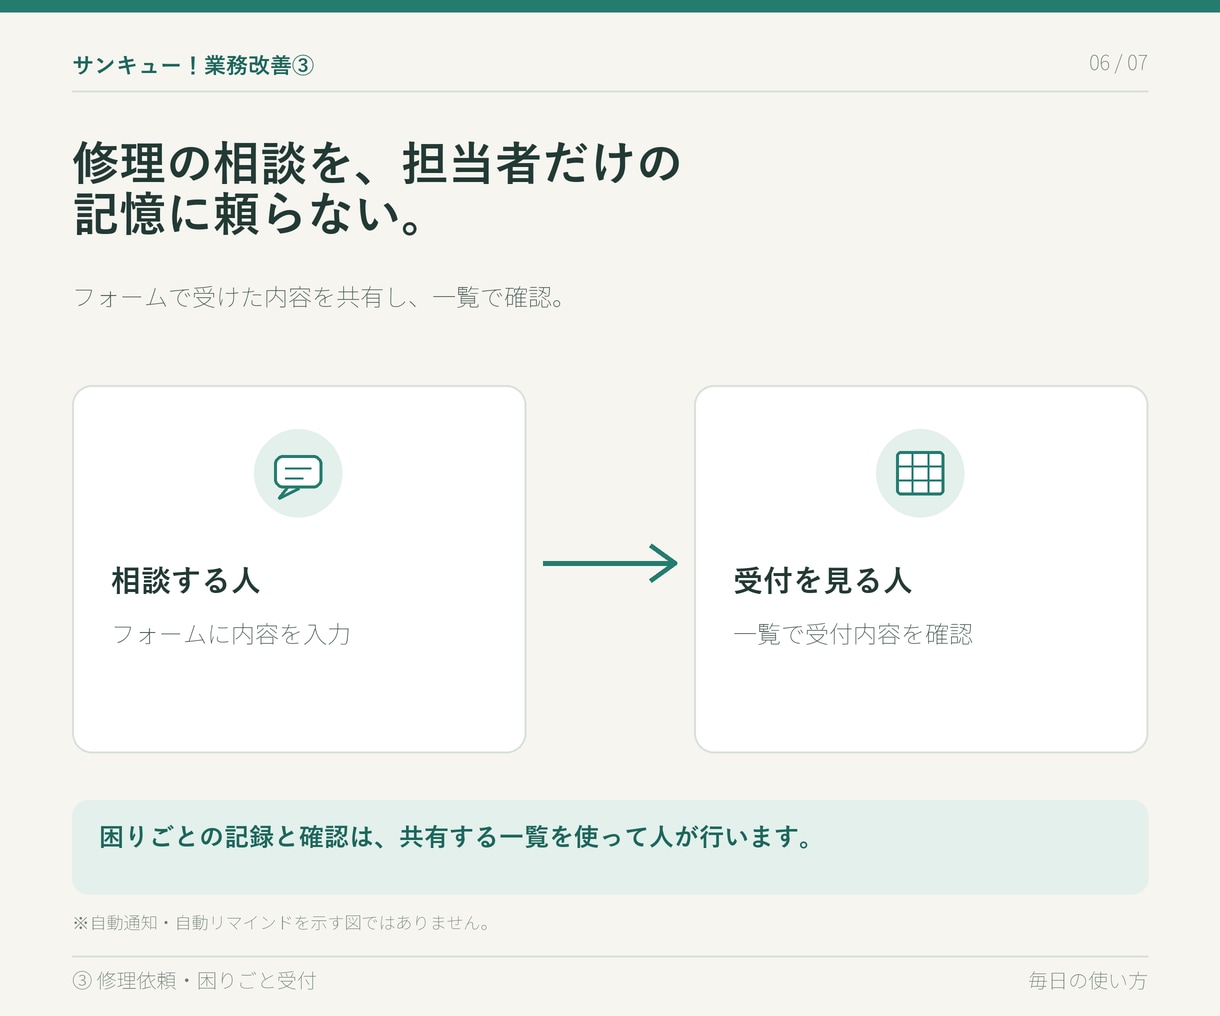Screen dimensions: 1220x1016
Task: Click the card title 受付を見る人
Action: coord(822,581)
